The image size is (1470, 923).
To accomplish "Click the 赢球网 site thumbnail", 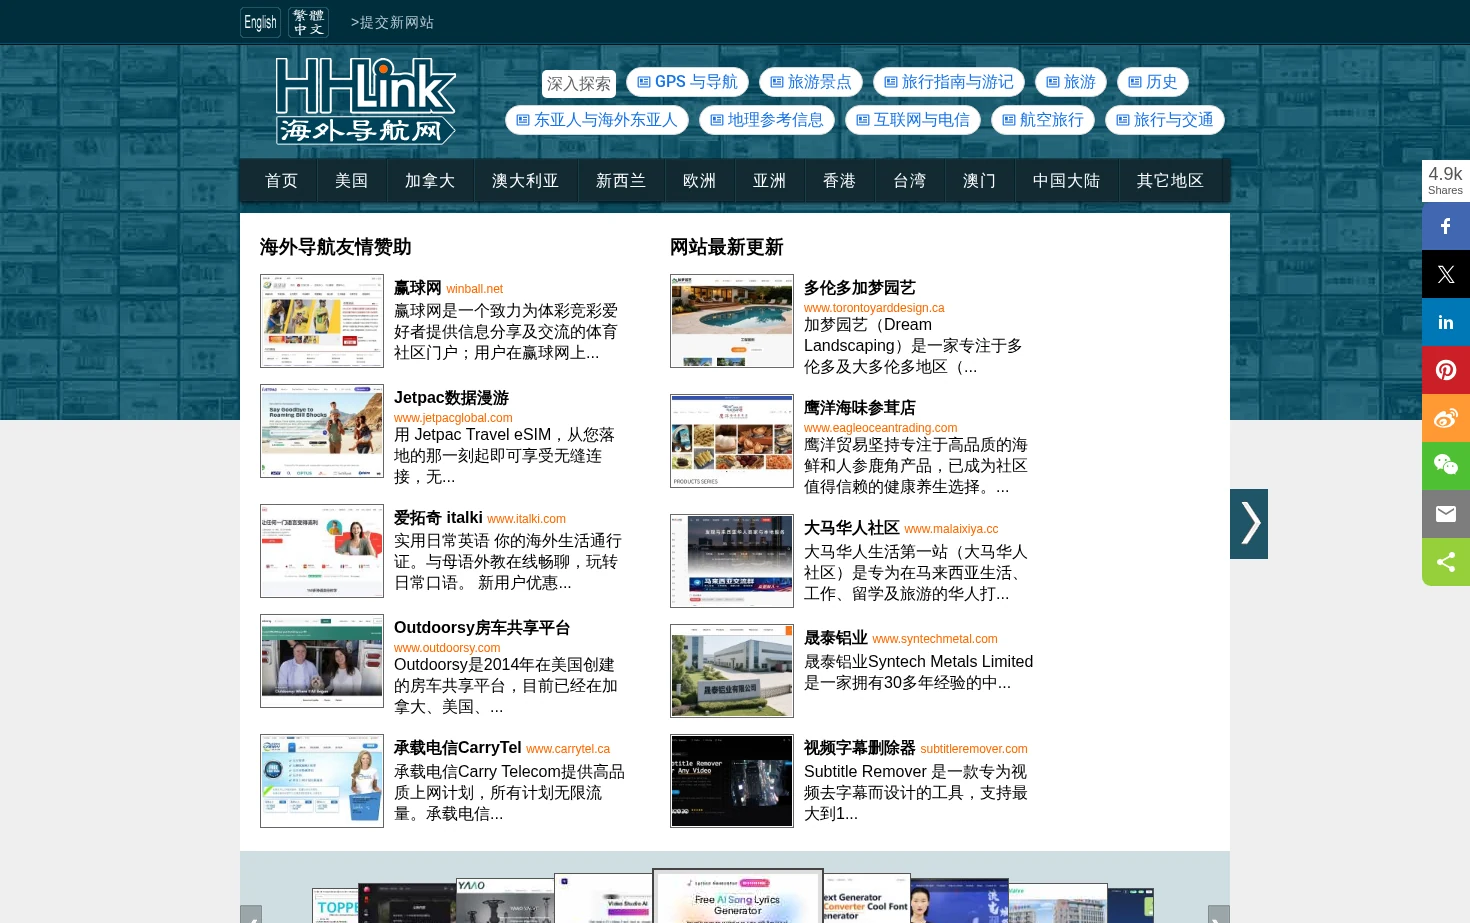I will tap(322, 321).
